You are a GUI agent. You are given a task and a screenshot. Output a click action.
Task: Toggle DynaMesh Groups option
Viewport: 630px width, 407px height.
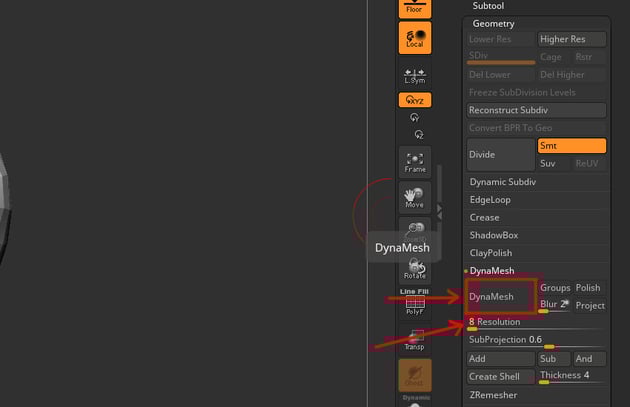(x=555, y=288)
